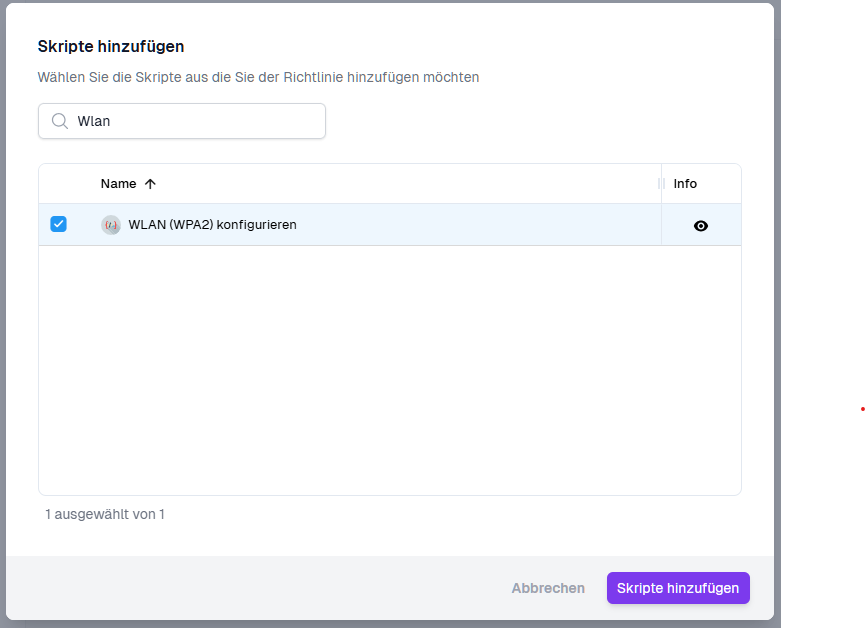Click the WLAN script's round wireless icon
The height and width of the screenshot is (628, 866).
coord(111,225)
